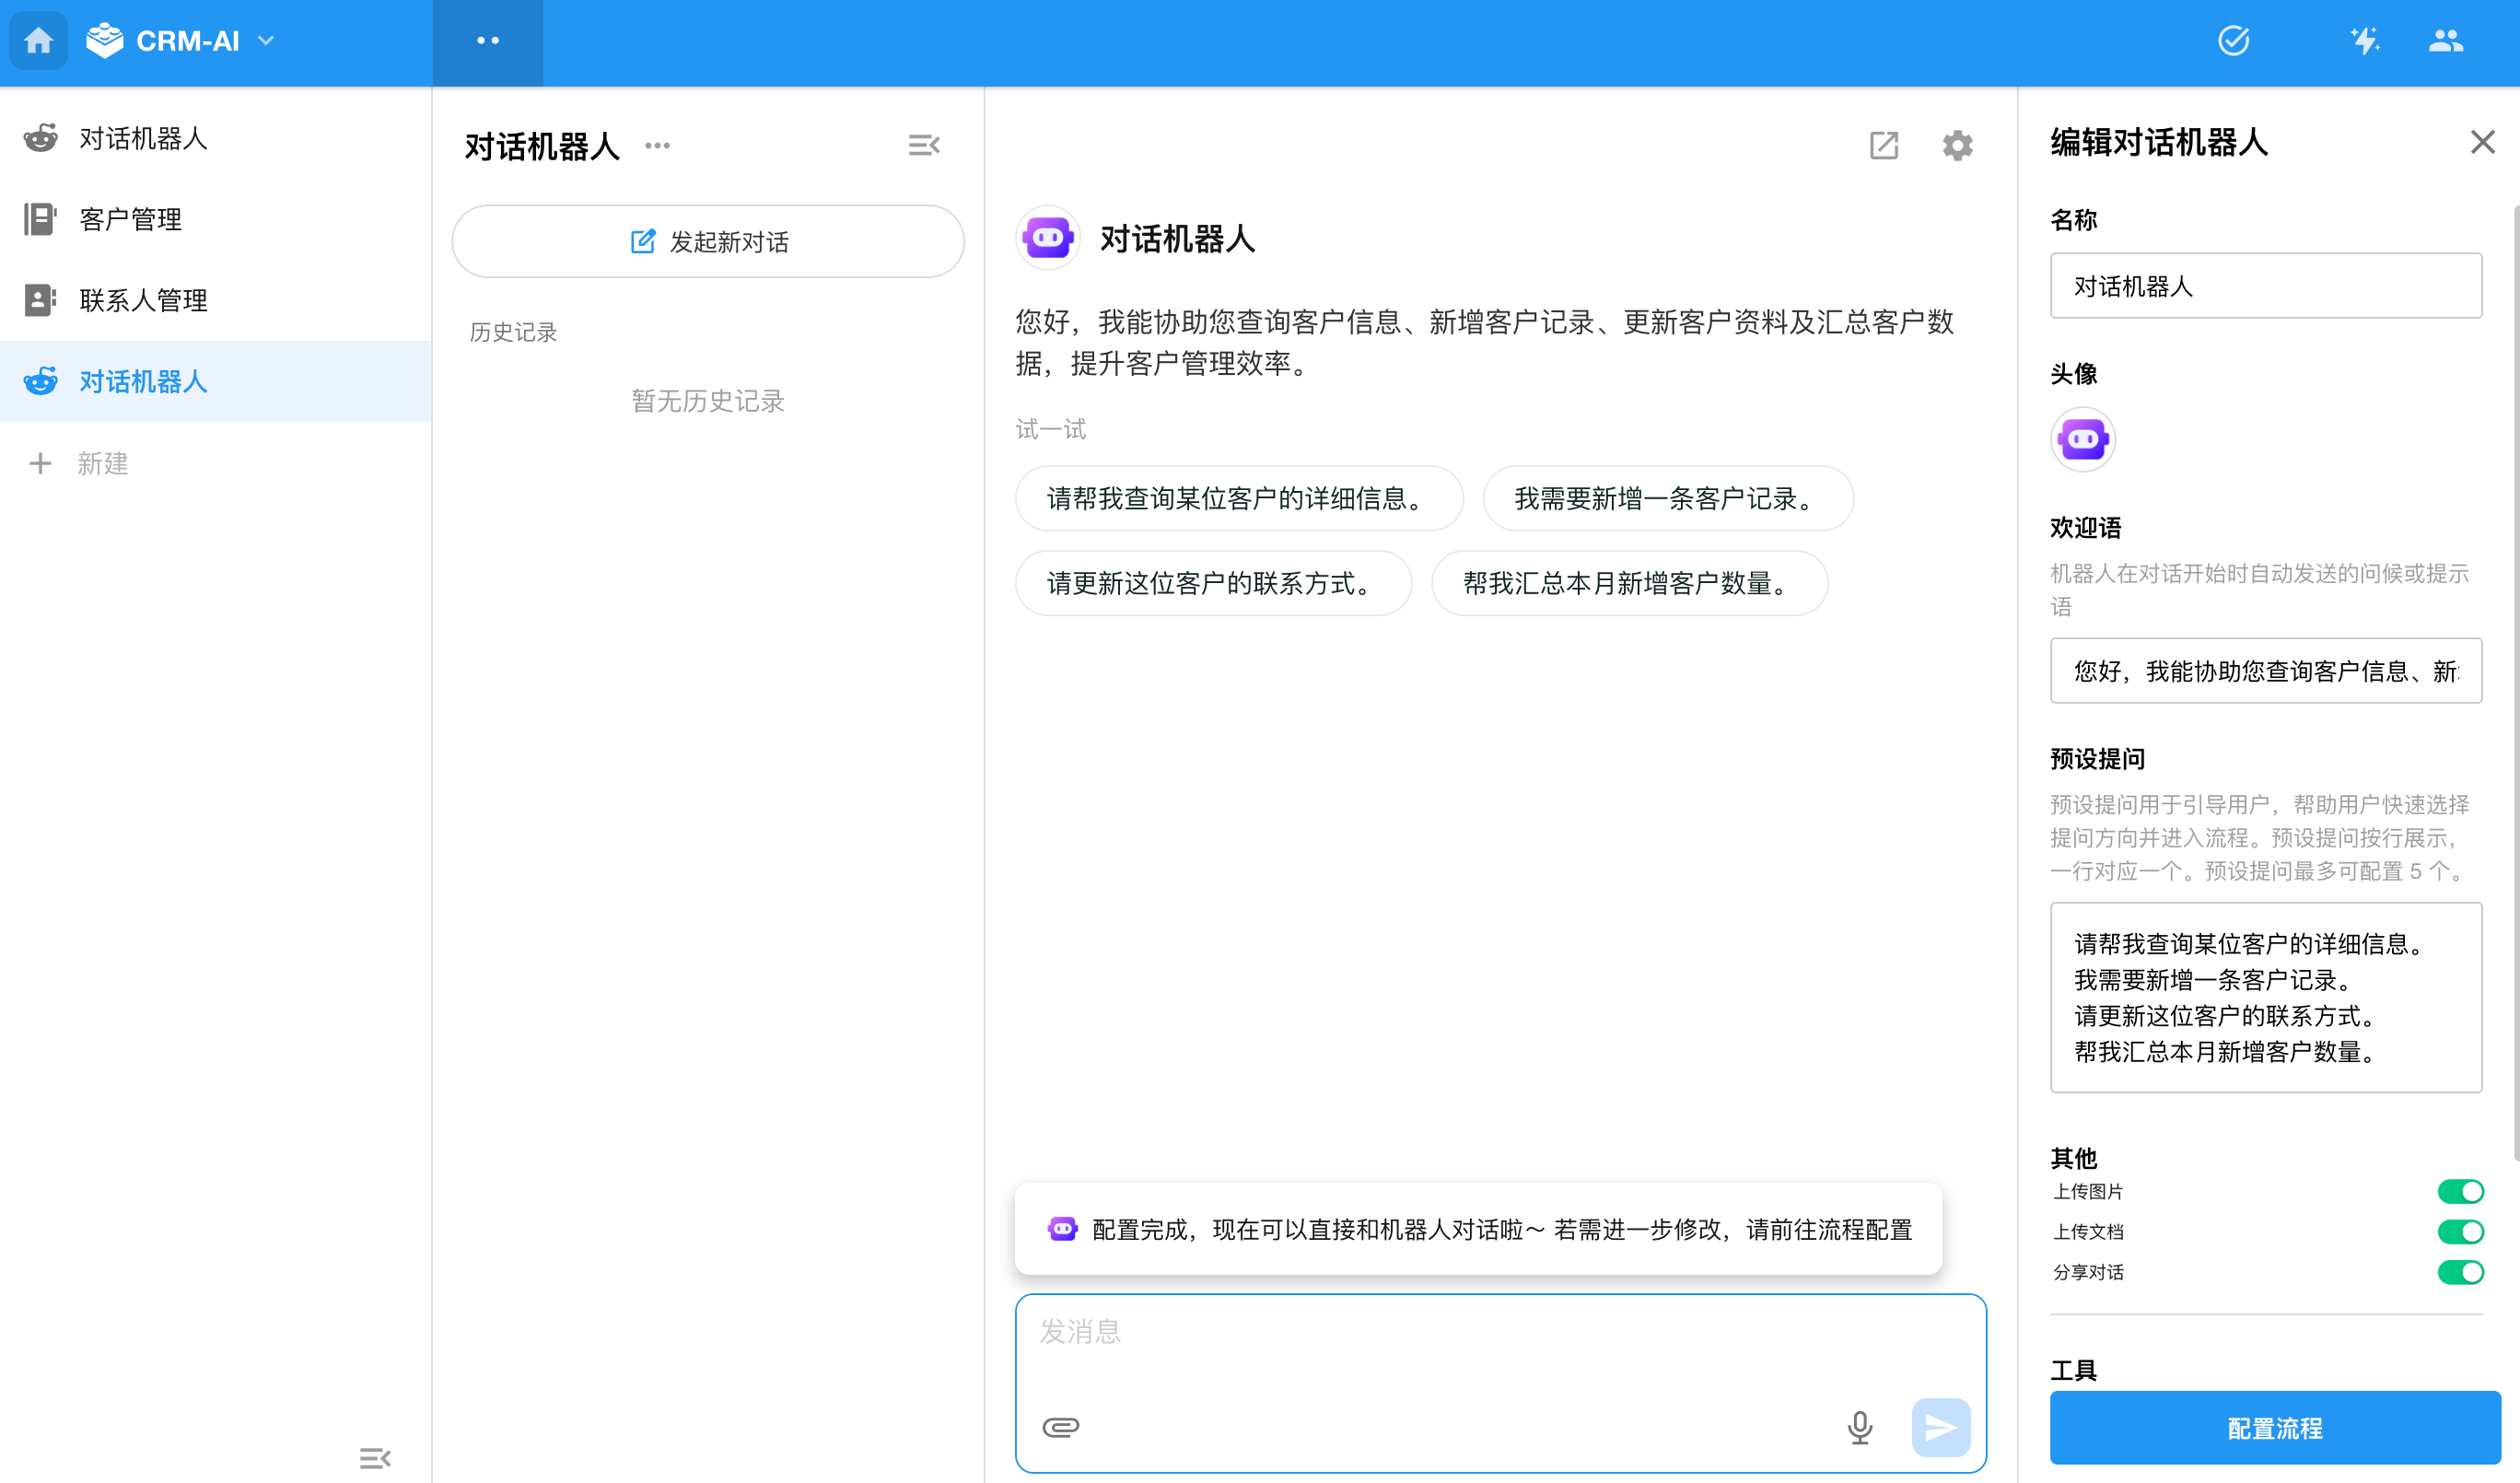Image resolution: width=2520 pixels, height=1483 pixels.
Task: Click the send message arrow button
Action: click(1940, 1427)
